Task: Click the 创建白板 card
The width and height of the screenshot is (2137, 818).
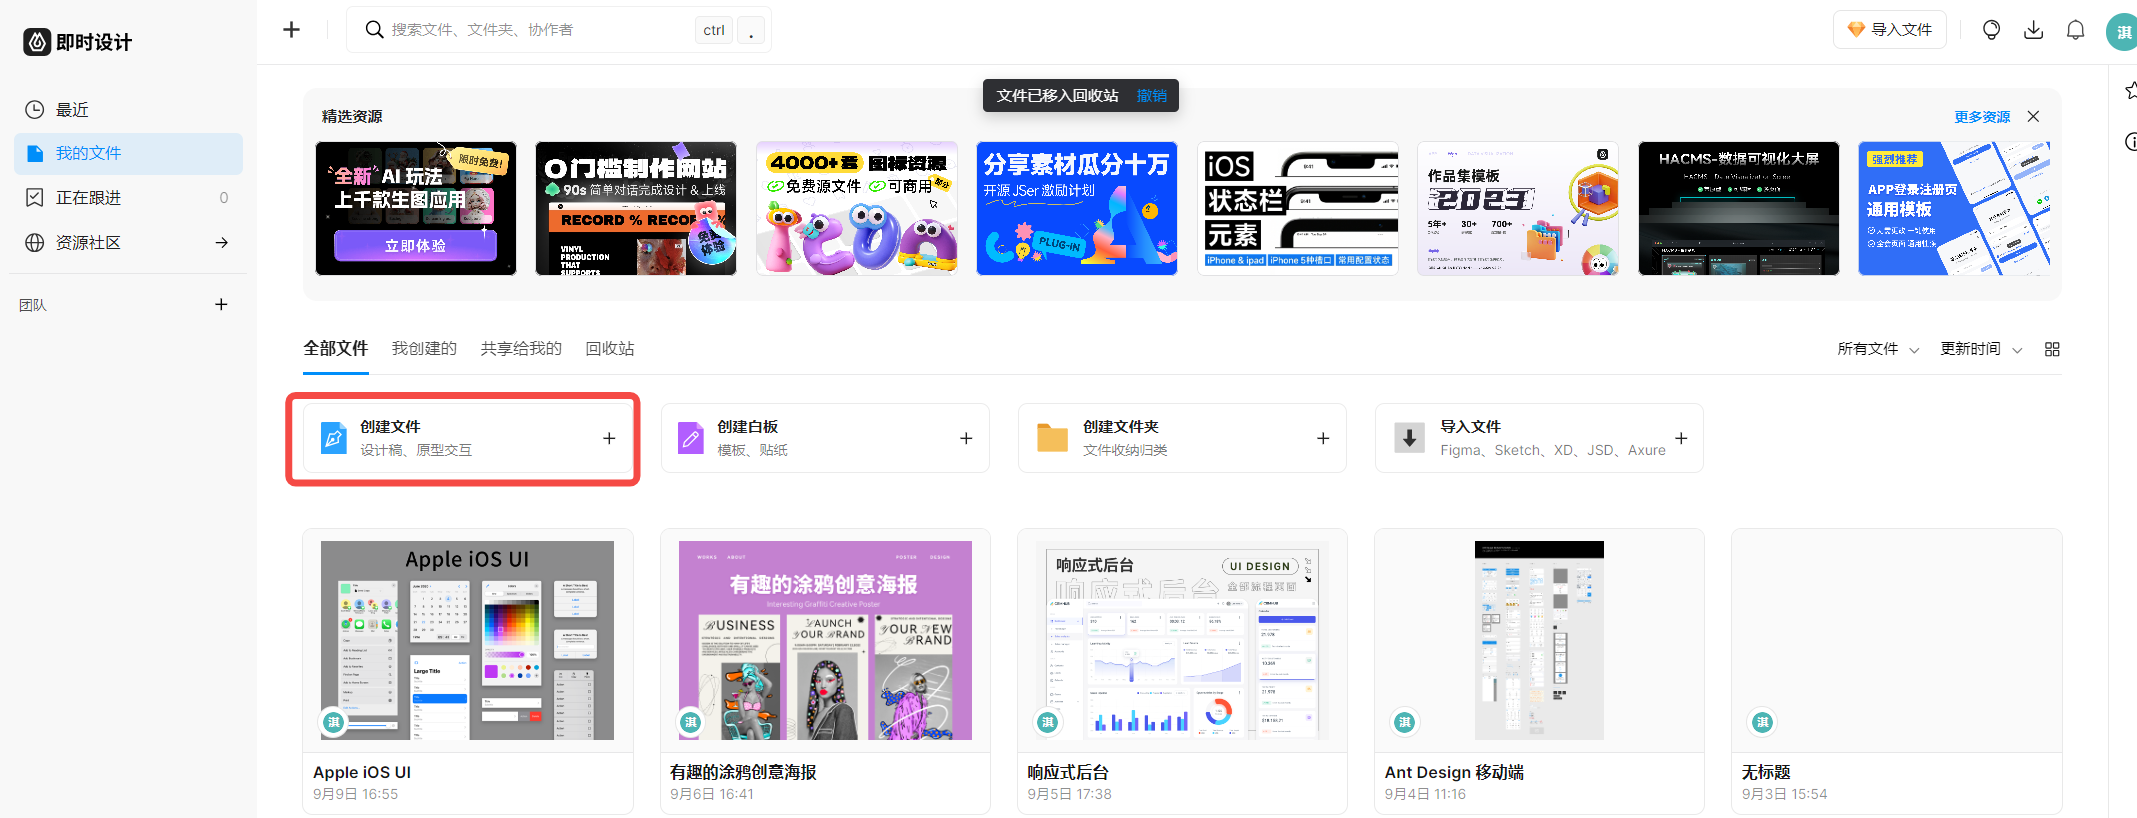Action: pos(825,438)
